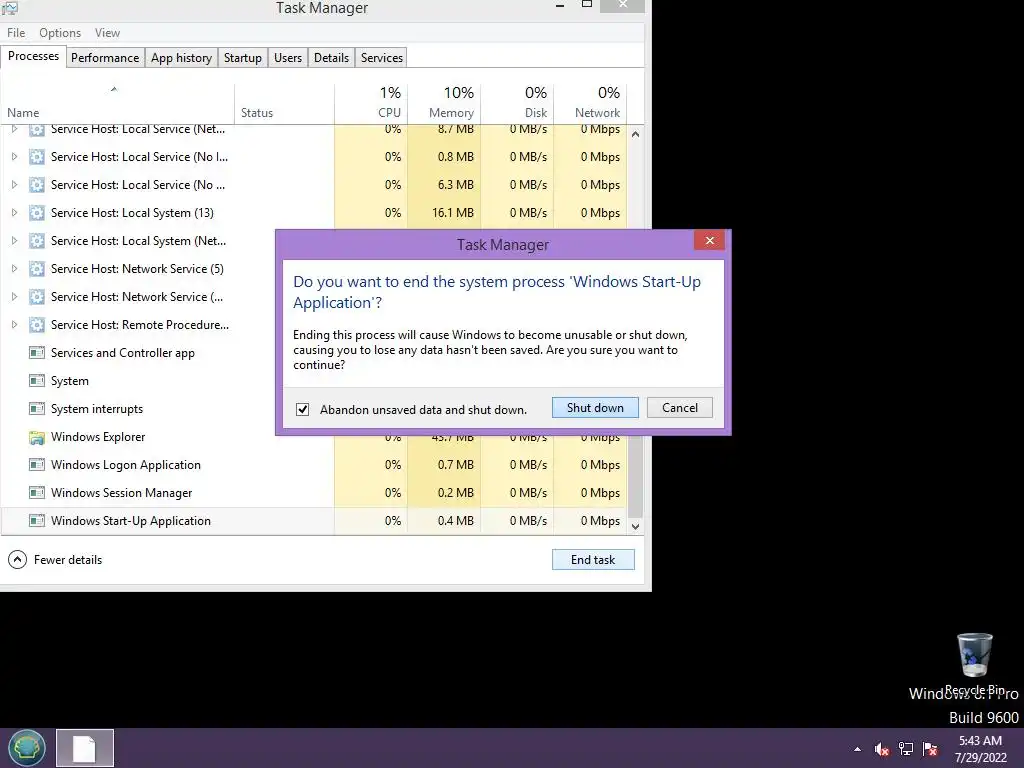Expand the 6.3 MB Local Service row
The image size is (1024, 768).
click(x=14, y=185)
